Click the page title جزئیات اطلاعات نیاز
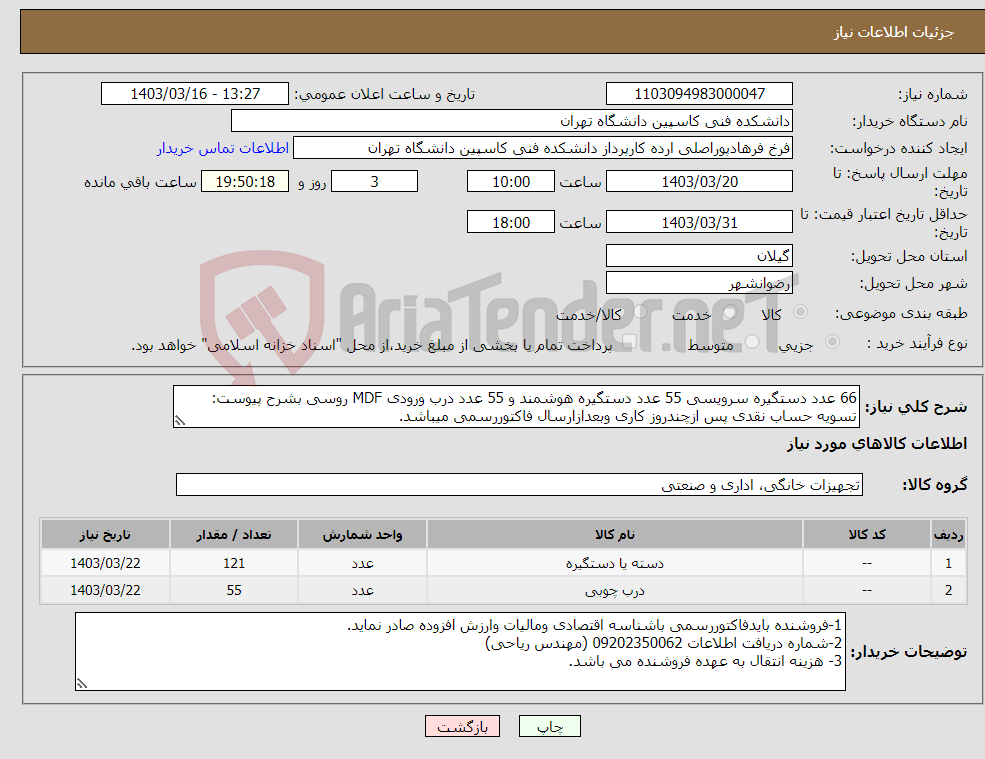Screen dimensions: 985x759 (894, 32)
